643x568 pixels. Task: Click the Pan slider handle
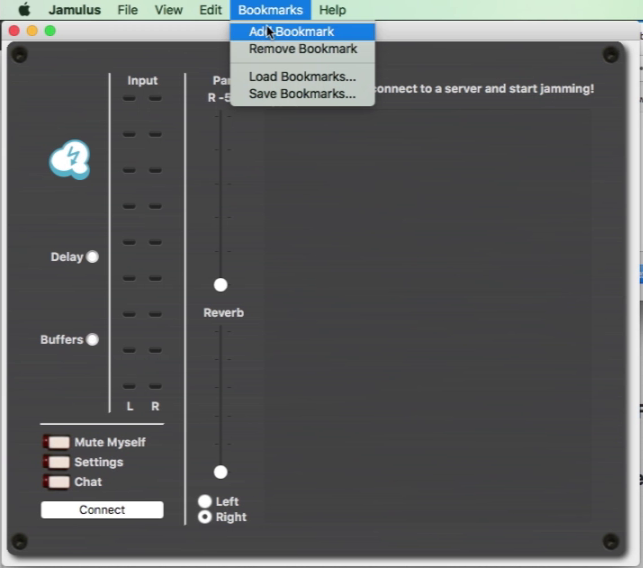point(221,285)
